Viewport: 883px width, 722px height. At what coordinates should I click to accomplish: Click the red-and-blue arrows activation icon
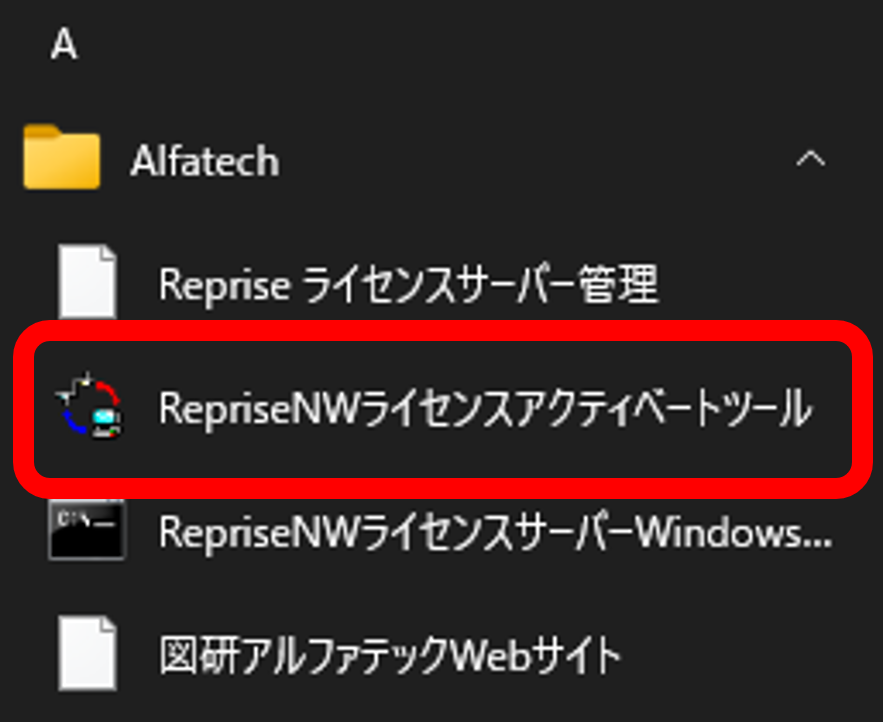pyautogui.click(x=89, y=409)
